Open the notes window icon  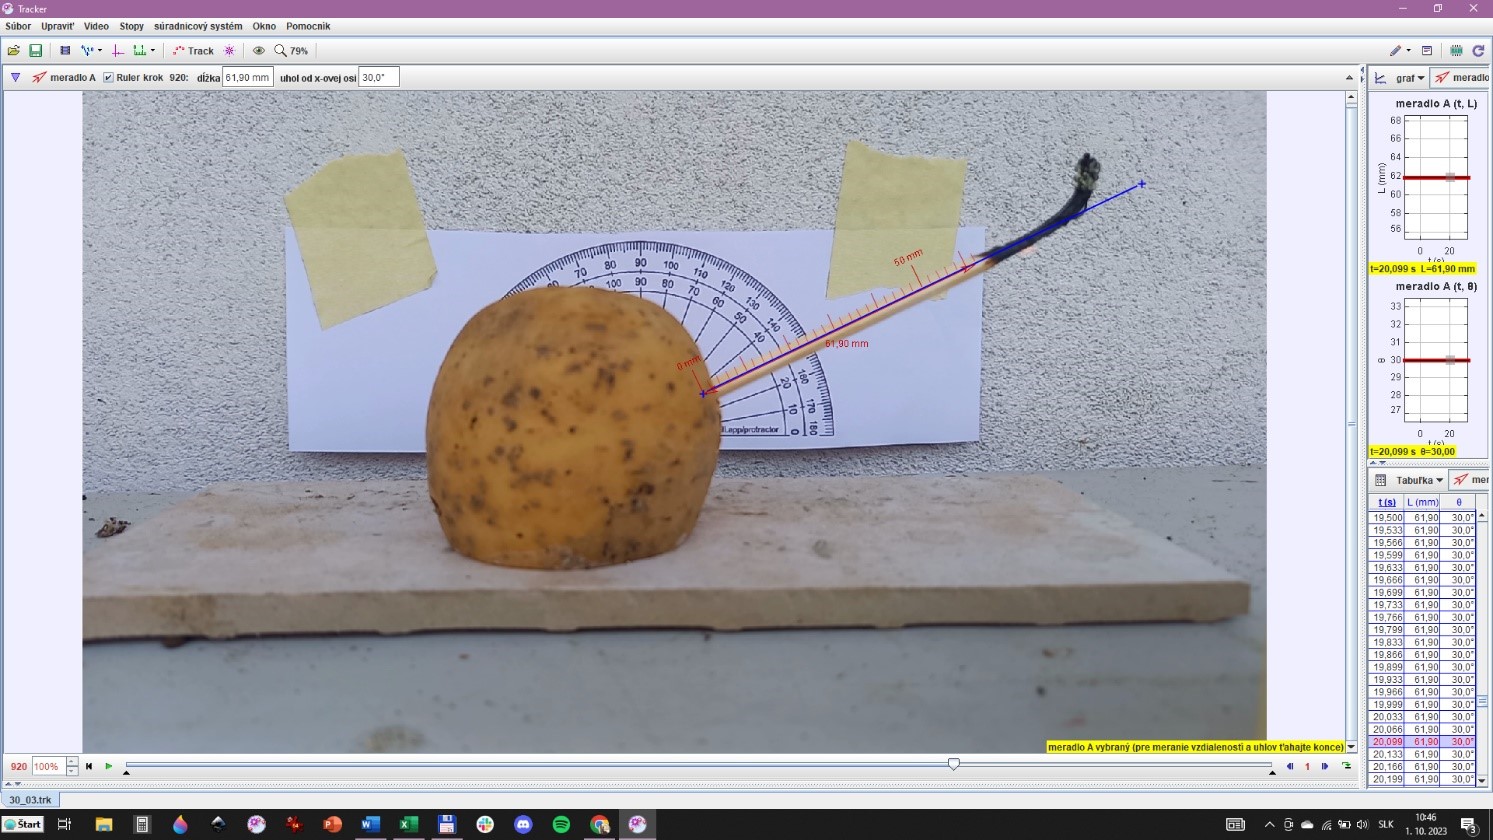[x=1427, y=51]
